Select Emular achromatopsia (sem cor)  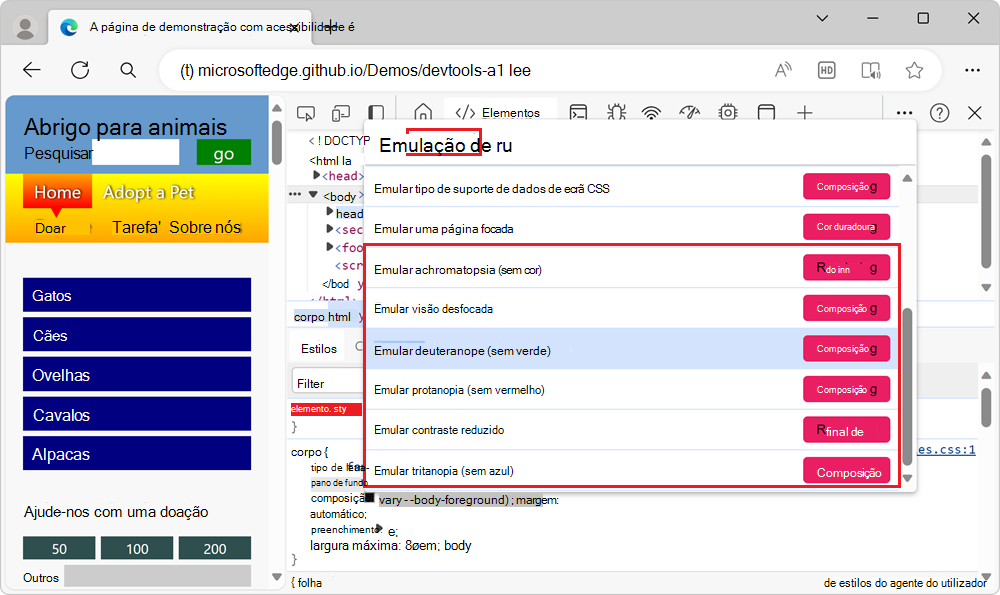pos(631,268)
